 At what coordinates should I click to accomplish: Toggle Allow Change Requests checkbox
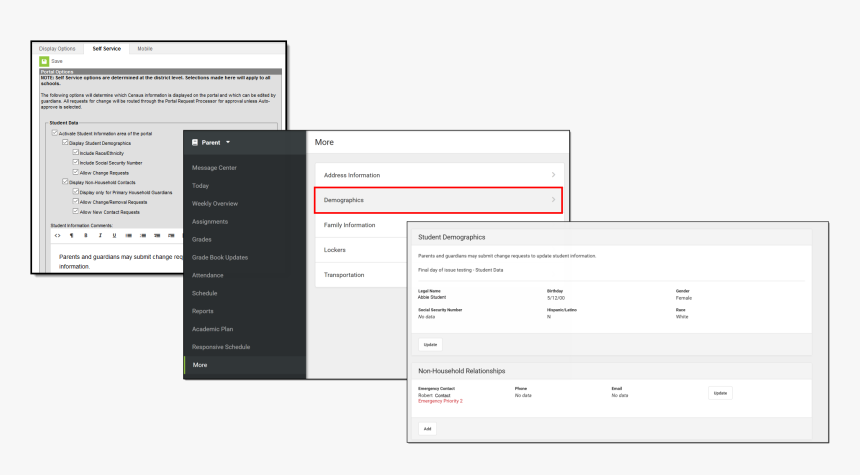76,172
